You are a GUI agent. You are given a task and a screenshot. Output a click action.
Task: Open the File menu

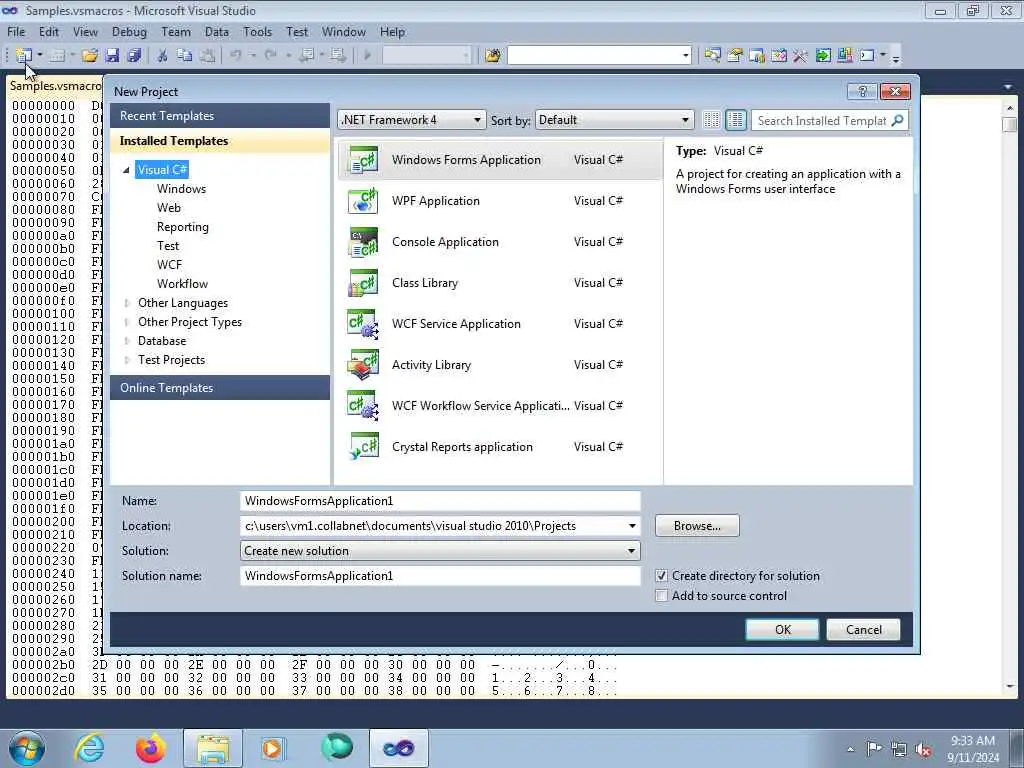(16, 32)
